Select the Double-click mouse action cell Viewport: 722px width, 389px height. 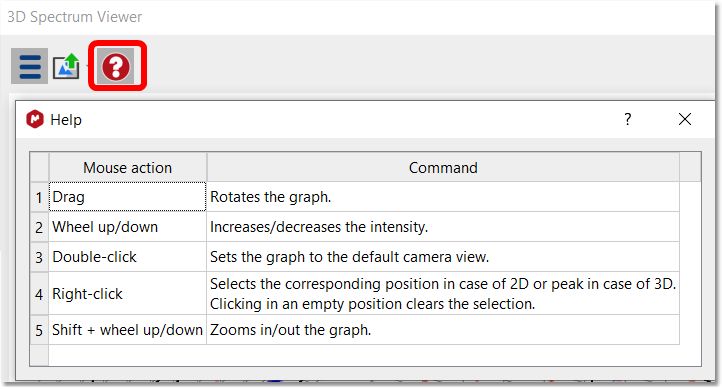pos(128,256)
